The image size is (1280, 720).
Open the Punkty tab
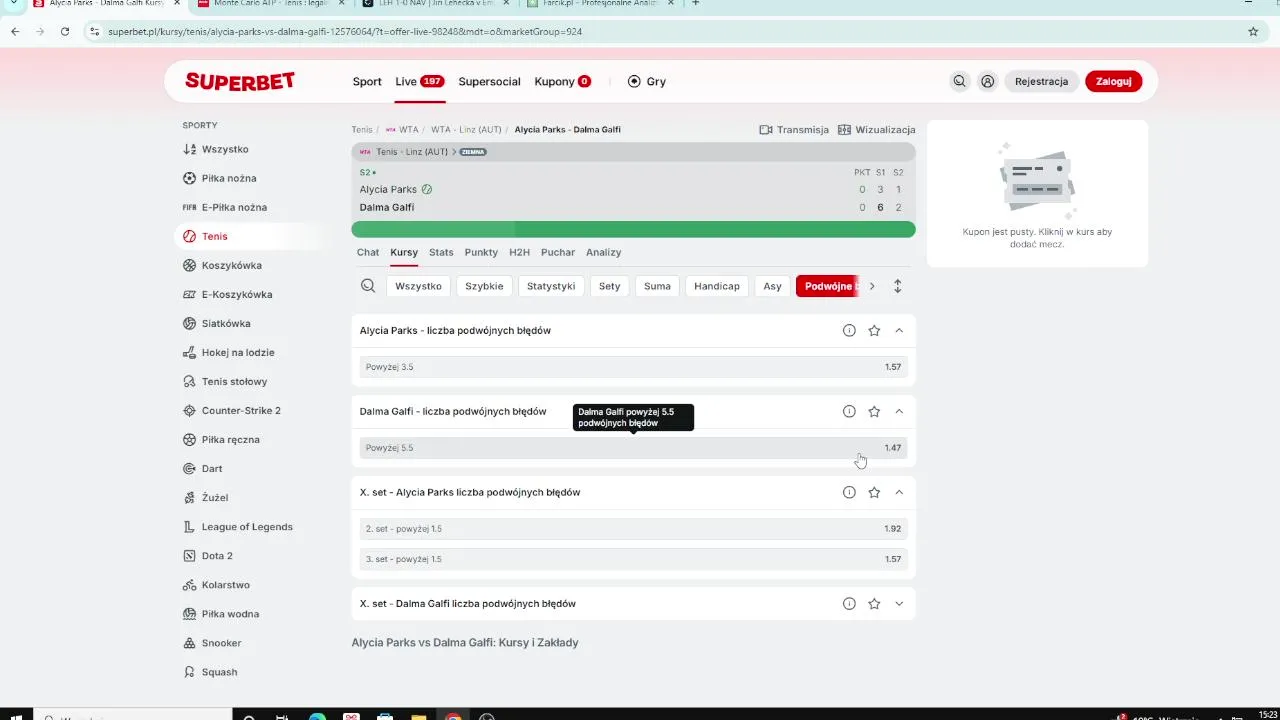point(481,252)
